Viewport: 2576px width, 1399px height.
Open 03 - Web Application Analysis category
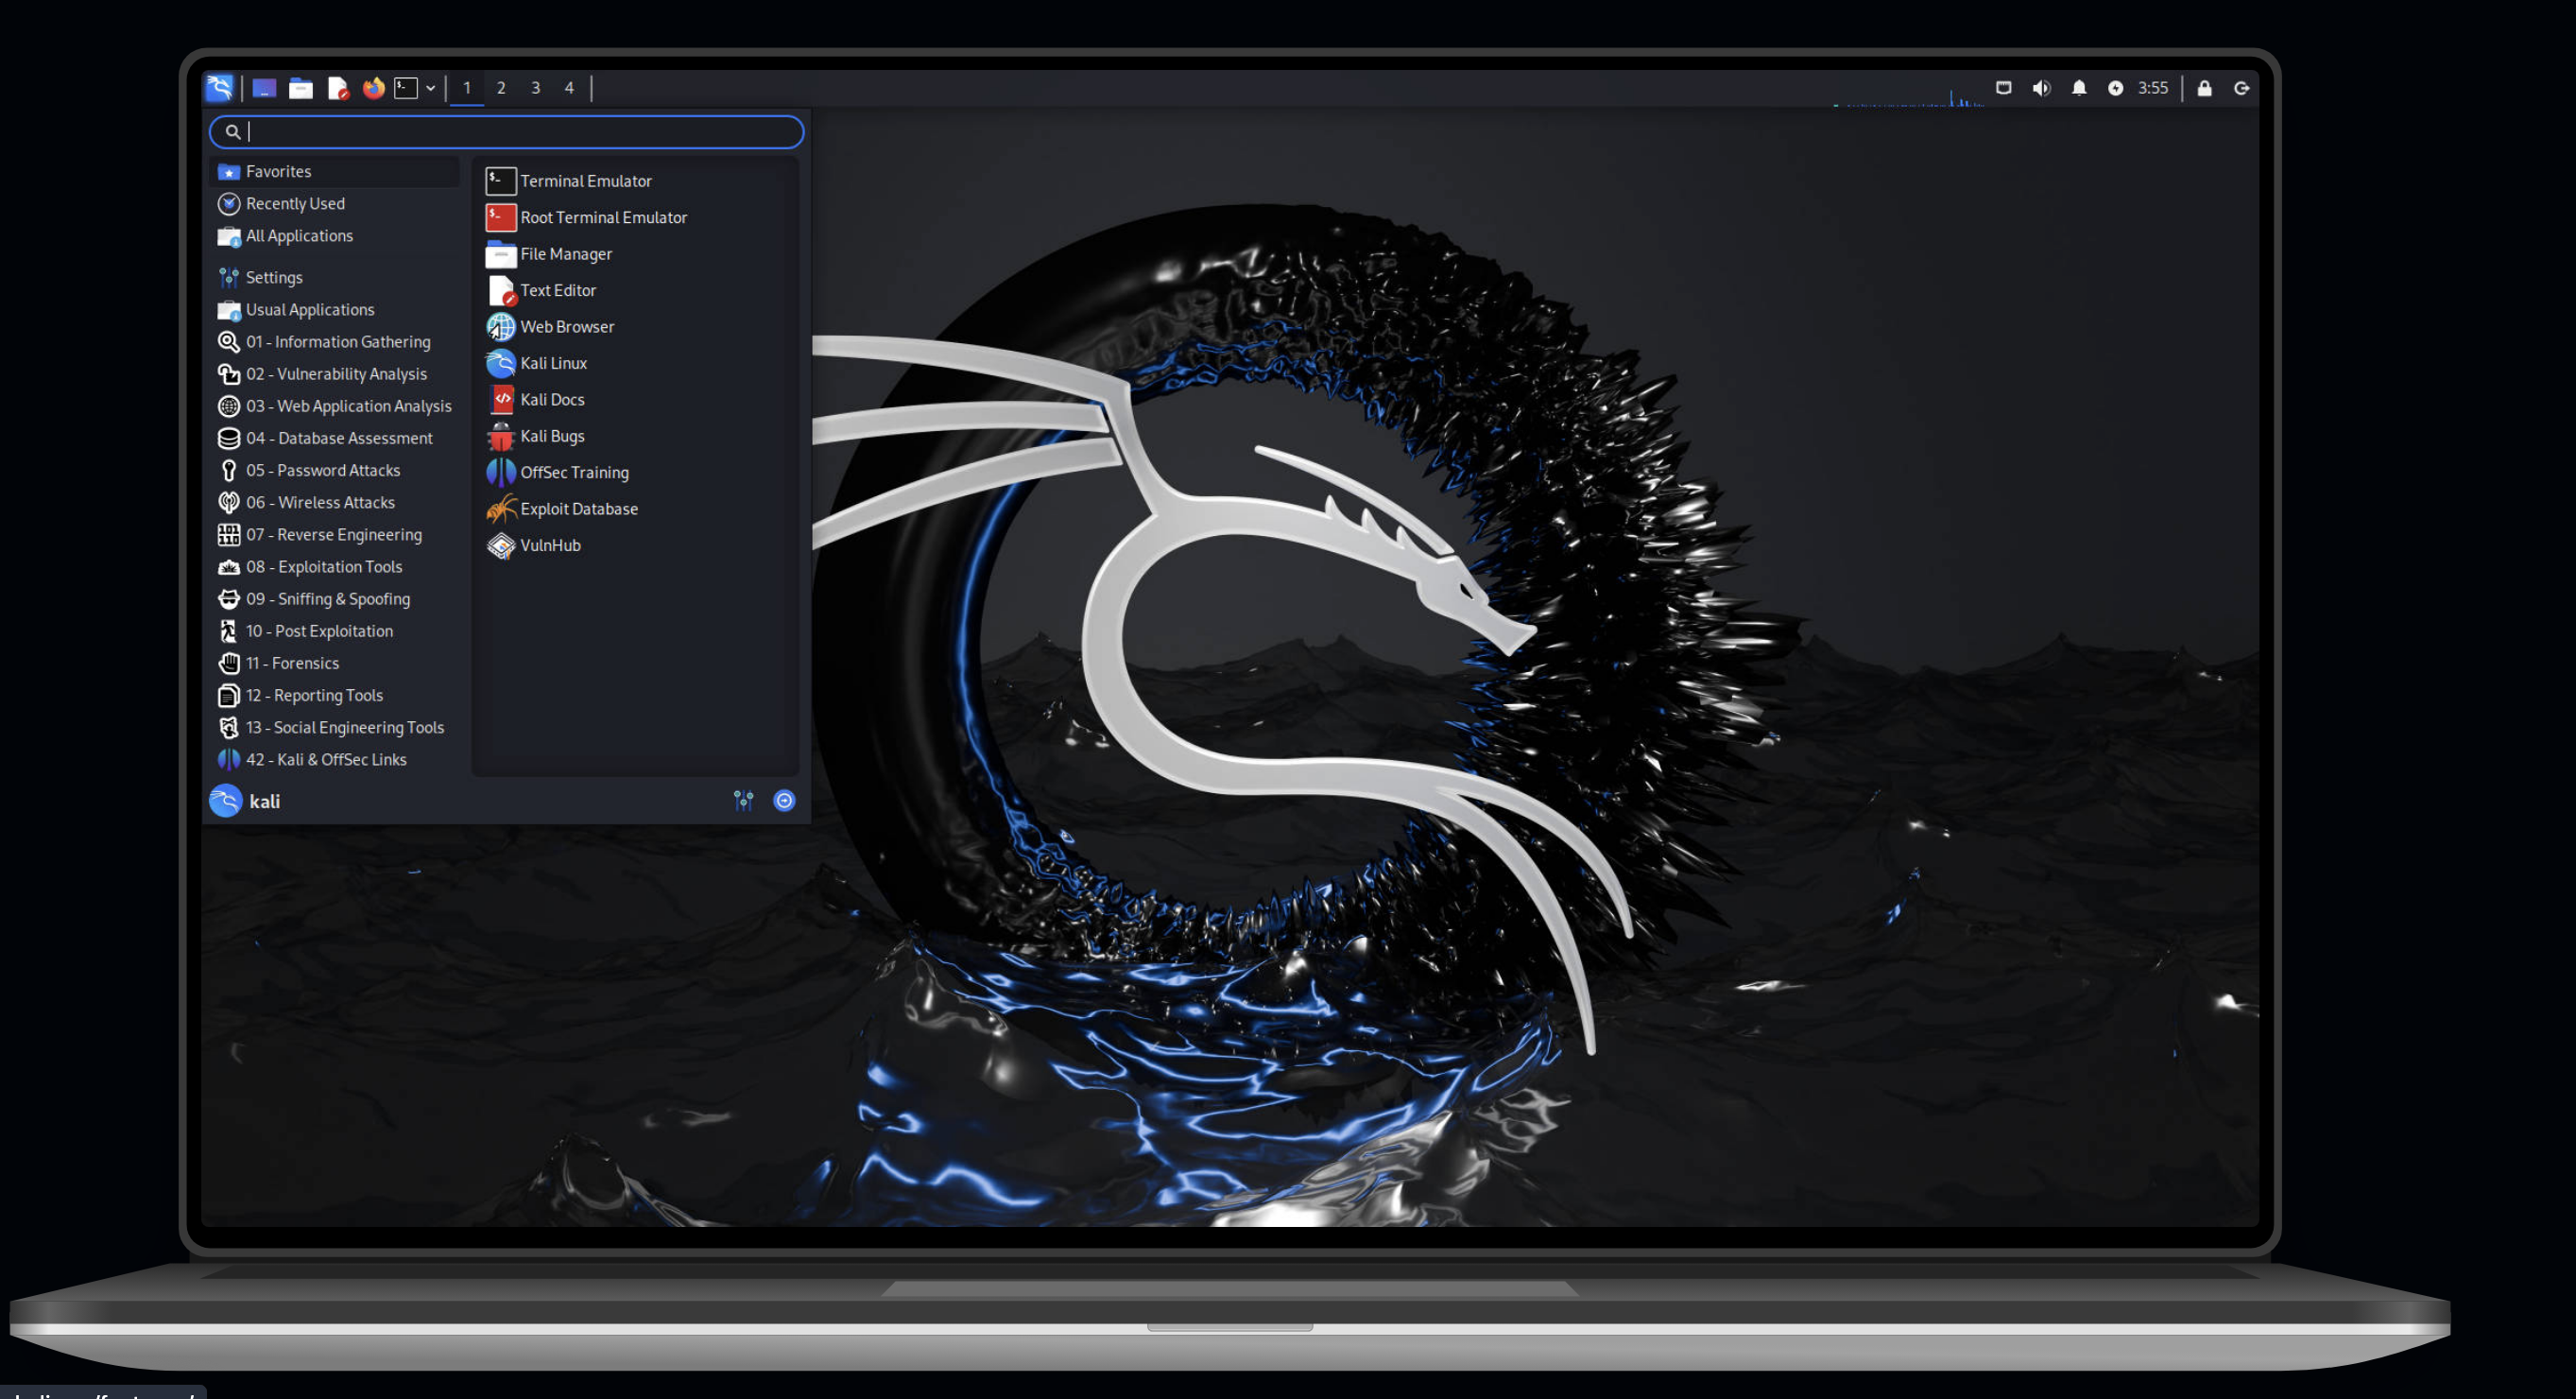335,406
